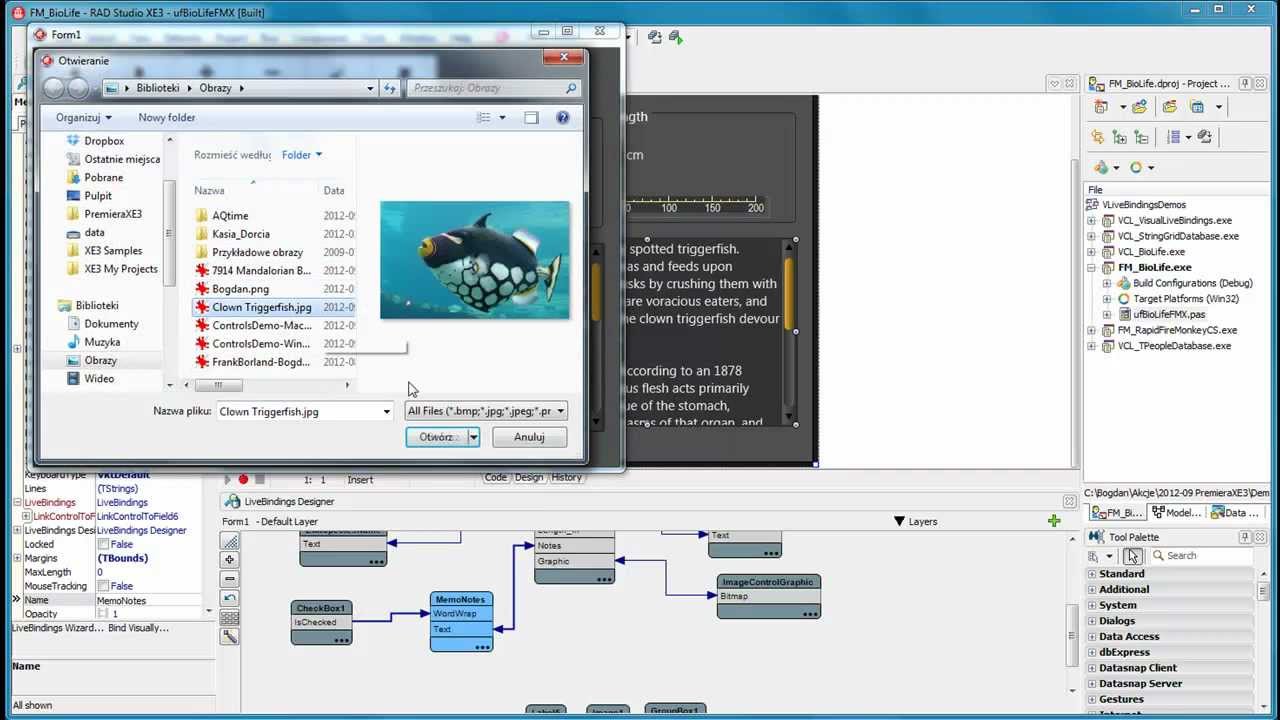
Task: Click the help icon in Otwieranie dialog
Action: (x=562, y=117)
